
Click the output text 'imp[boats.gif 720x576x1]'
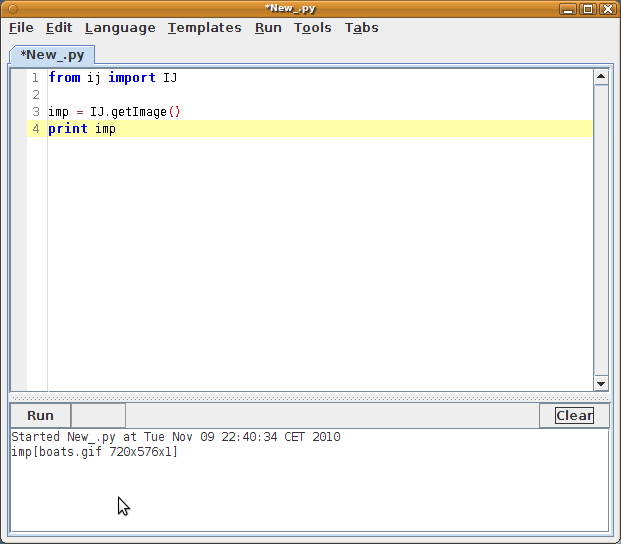pos(94,452)
